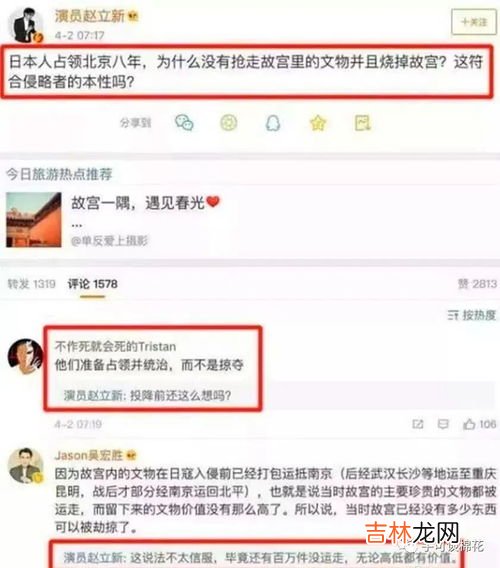
Task: Open 演员赵立新 reply 投降前还这么想吗
Action: [147, 395]
